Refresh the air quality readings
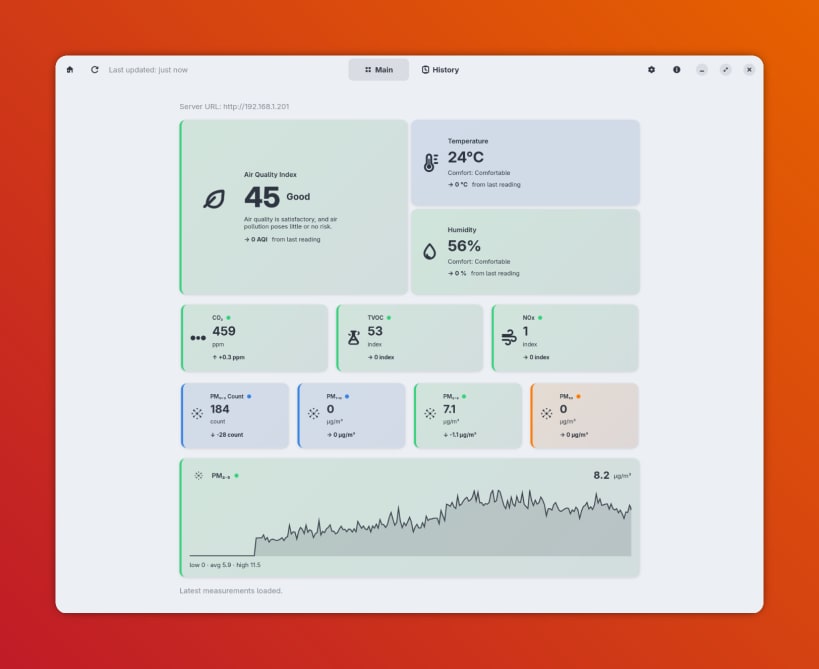 (x=95, y=69)
